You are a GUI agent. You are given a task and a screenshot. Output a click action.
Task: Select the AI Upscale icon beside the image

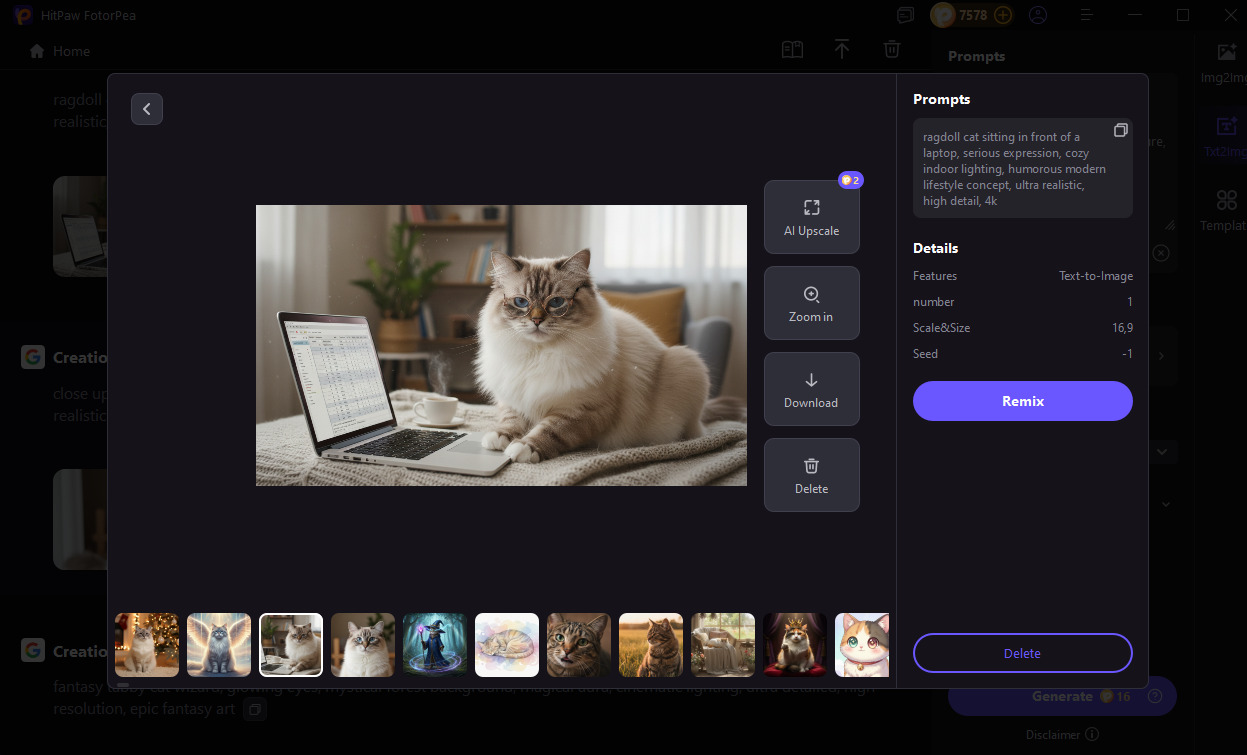pyautogui.click(x=811, y=207)
